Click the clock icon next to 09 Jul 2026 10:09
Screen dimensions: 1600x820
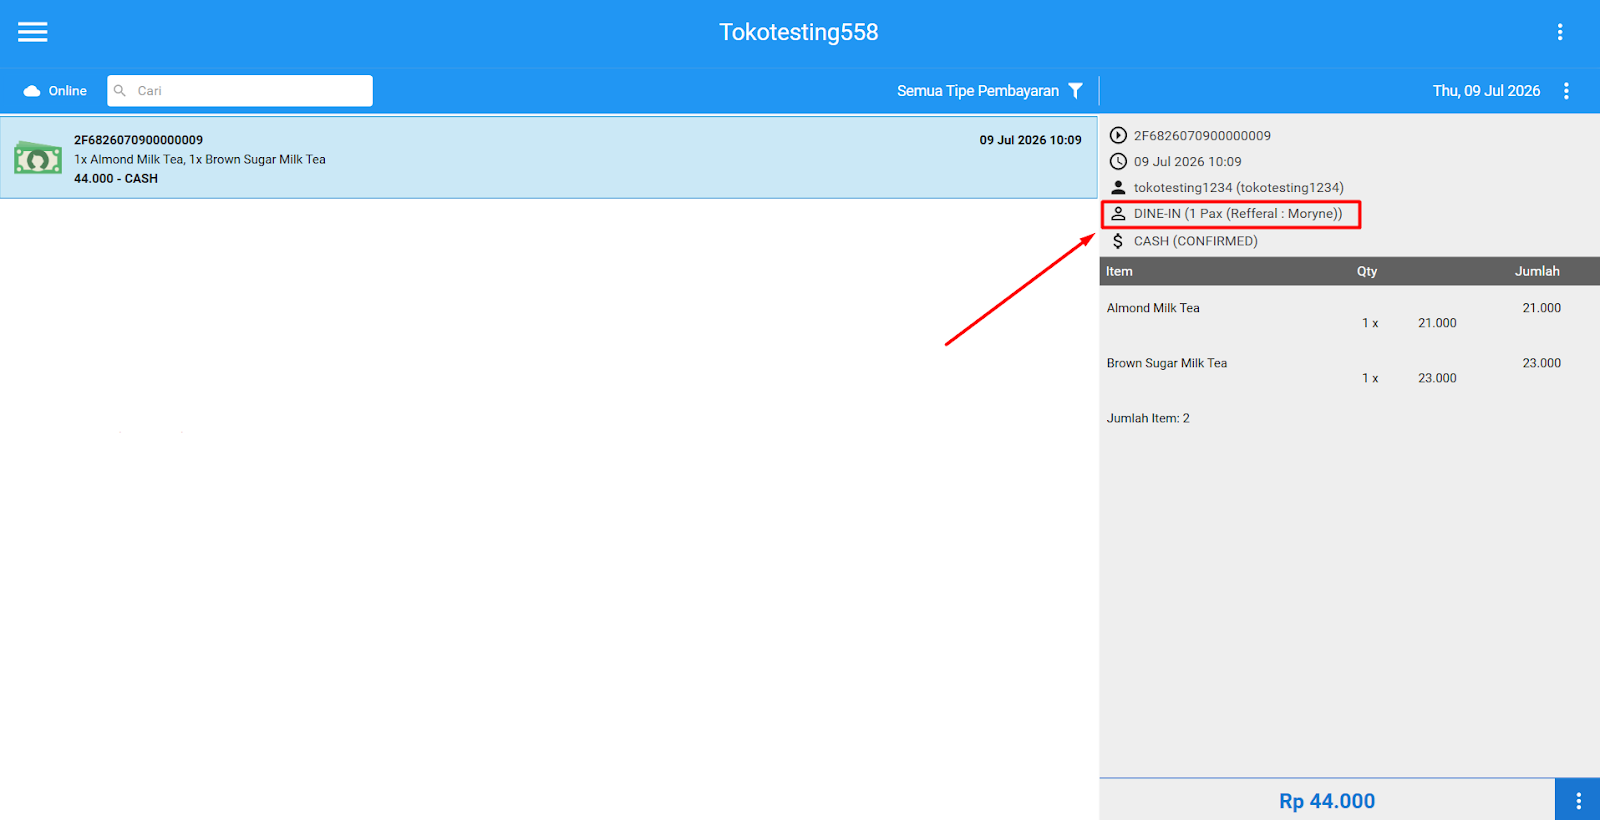[1118, 161]
